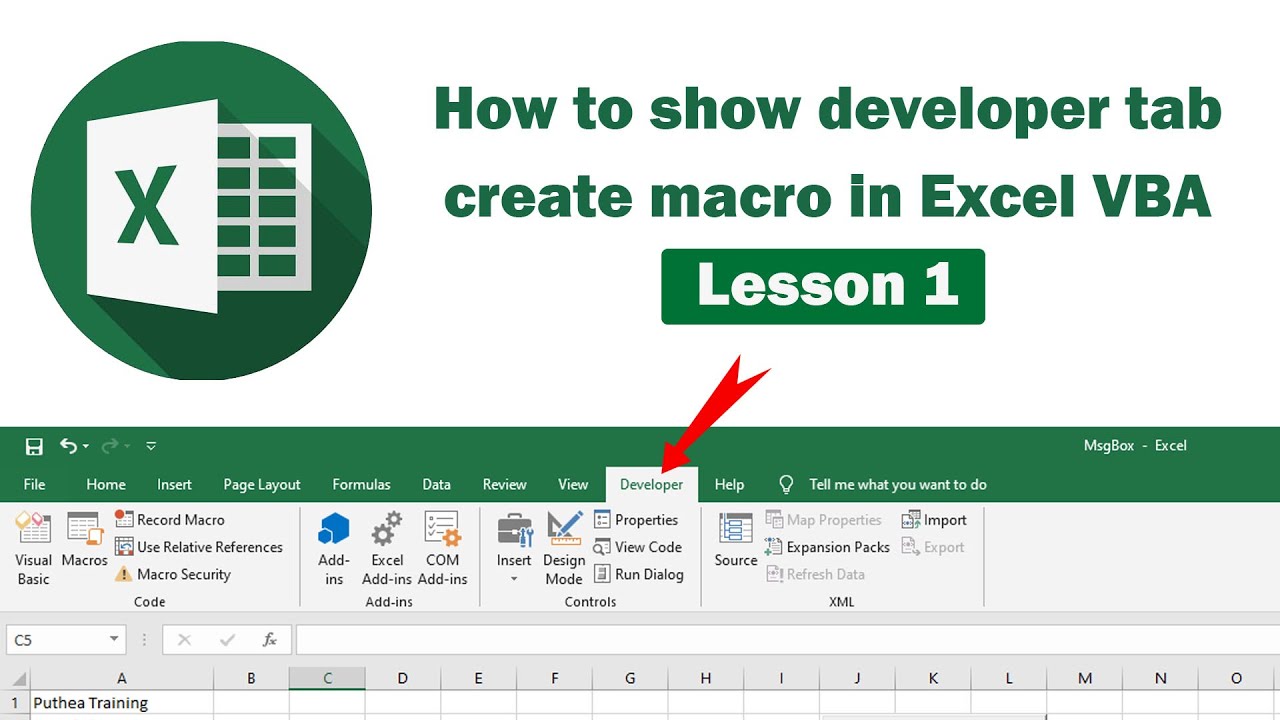The height and width of the screenshot is (720, 1280).
Task: Start Record Macro
Action: click(x=170, y=520)
